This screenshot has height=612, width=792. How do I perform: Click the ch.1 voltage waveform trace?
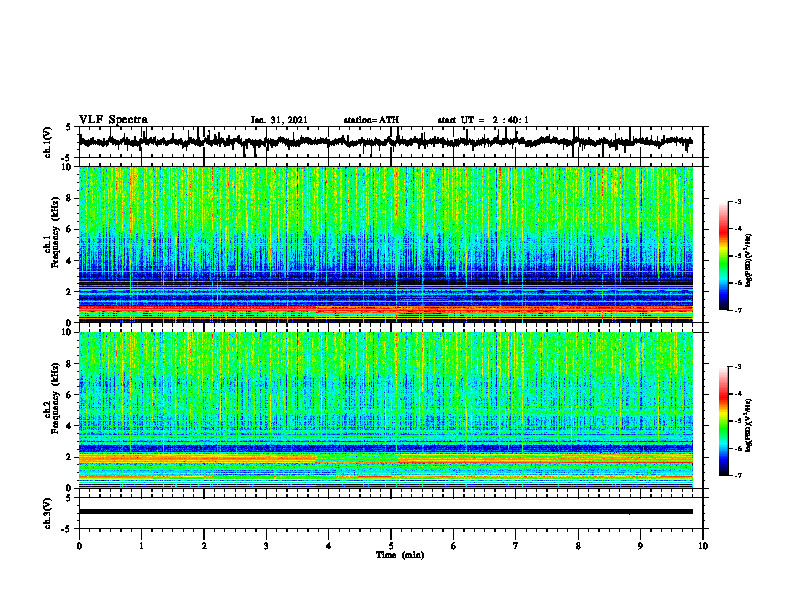[385, 142]
